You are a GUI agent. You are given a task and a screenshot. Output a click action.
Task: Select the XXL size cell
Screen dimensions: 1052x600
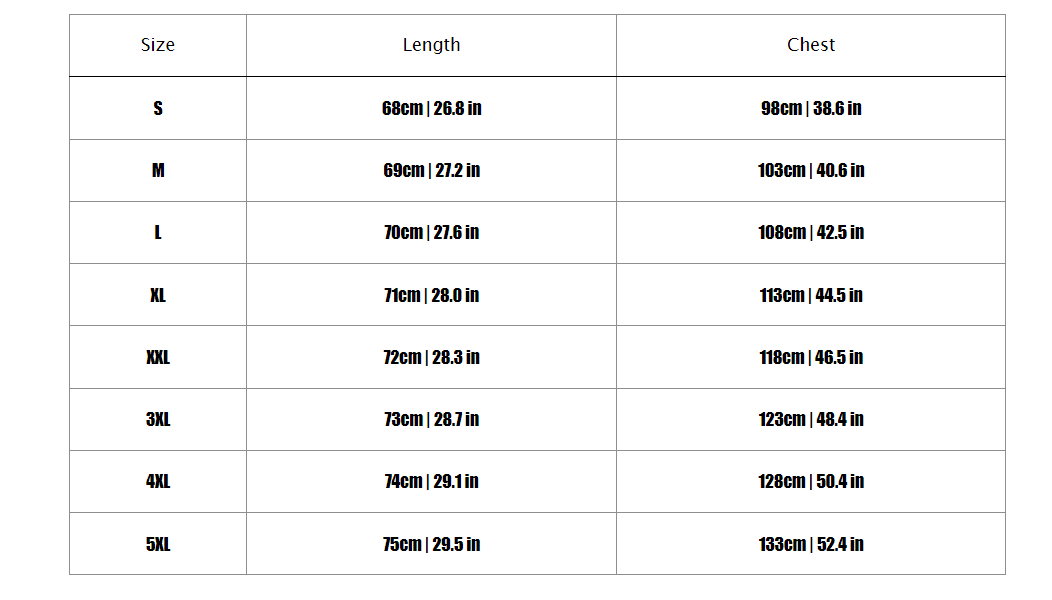point(158,357)
